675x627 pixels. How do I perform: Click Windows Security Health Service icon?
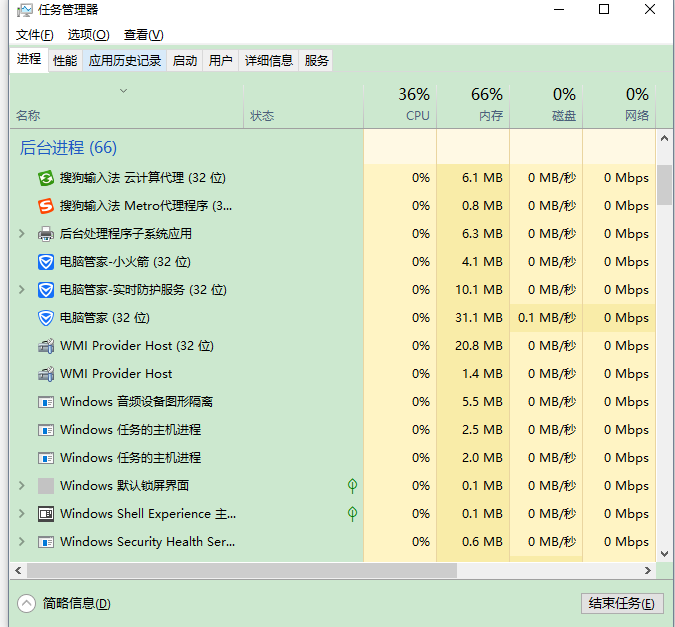click(x=46, y=542)
